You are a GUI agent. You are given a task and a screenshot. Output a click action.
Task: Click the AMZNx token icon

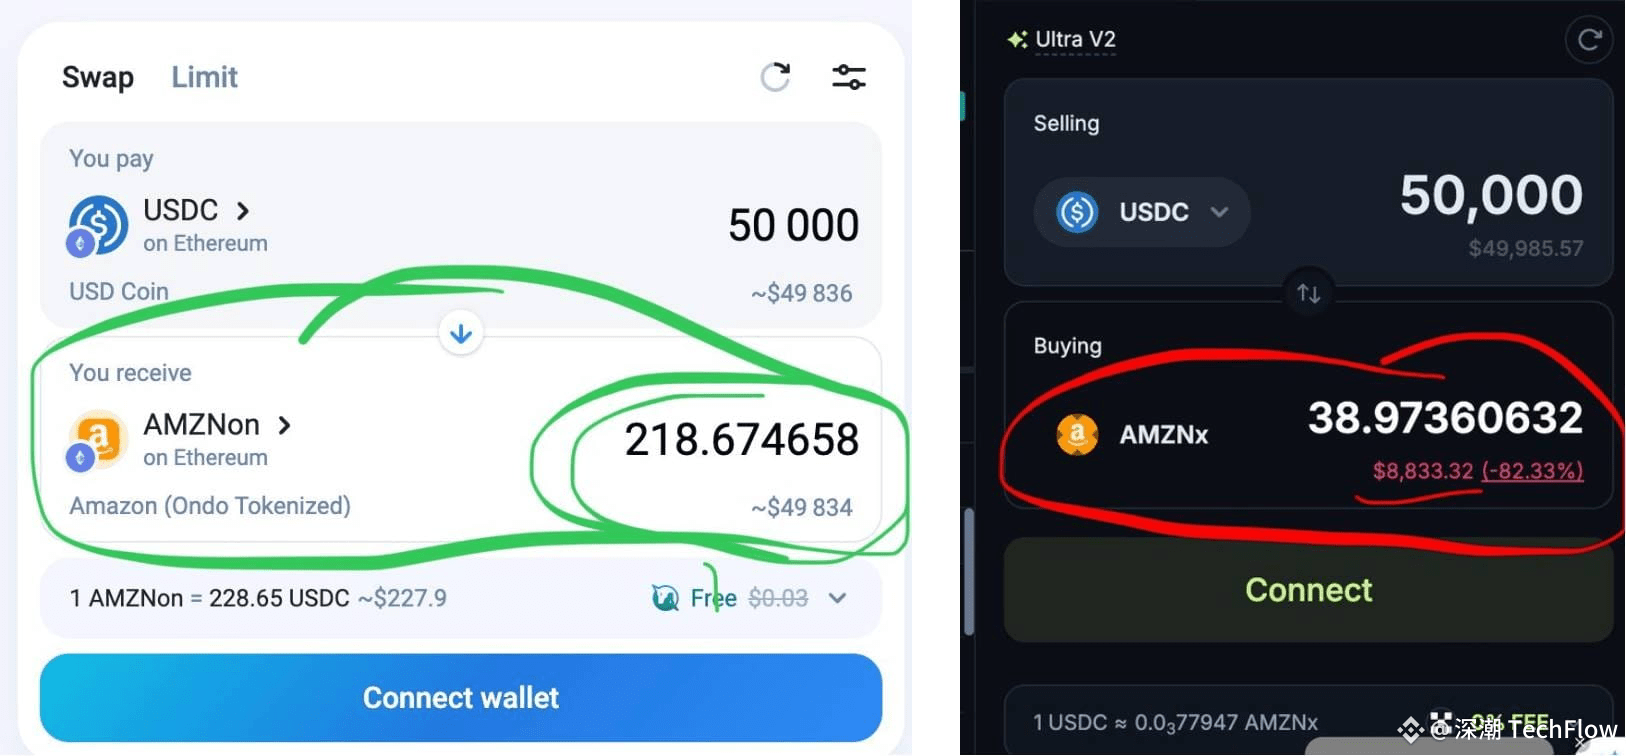coord(1077,434)
